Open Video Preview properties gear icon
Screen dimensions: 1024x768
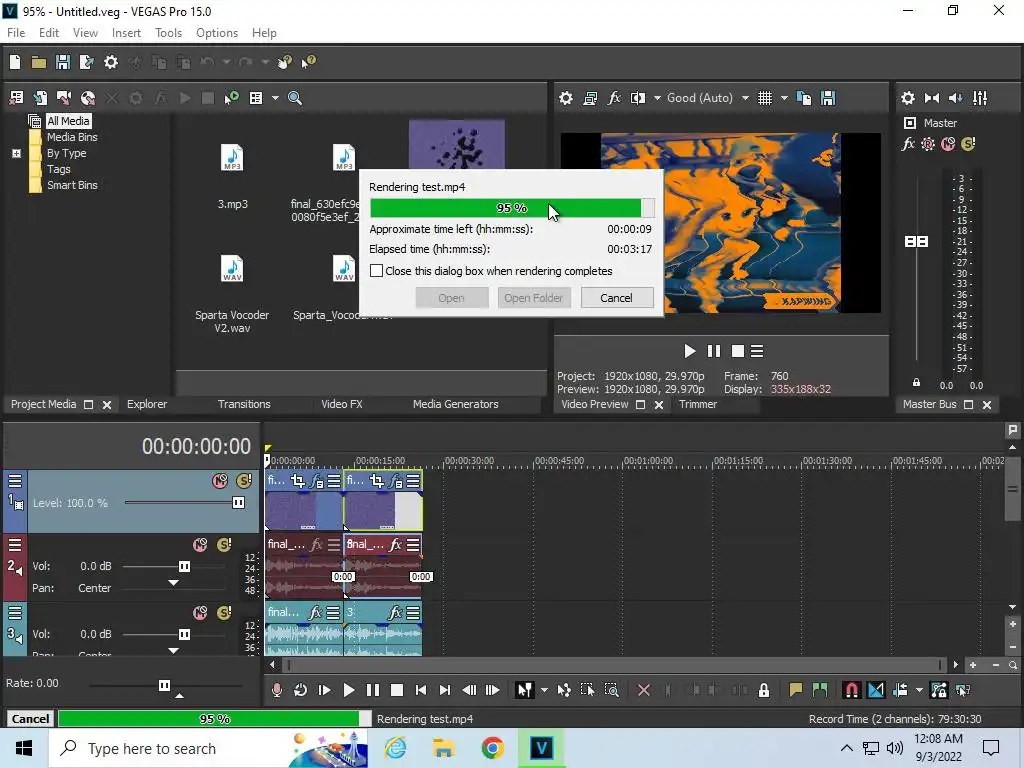click(x=566, y=98)
